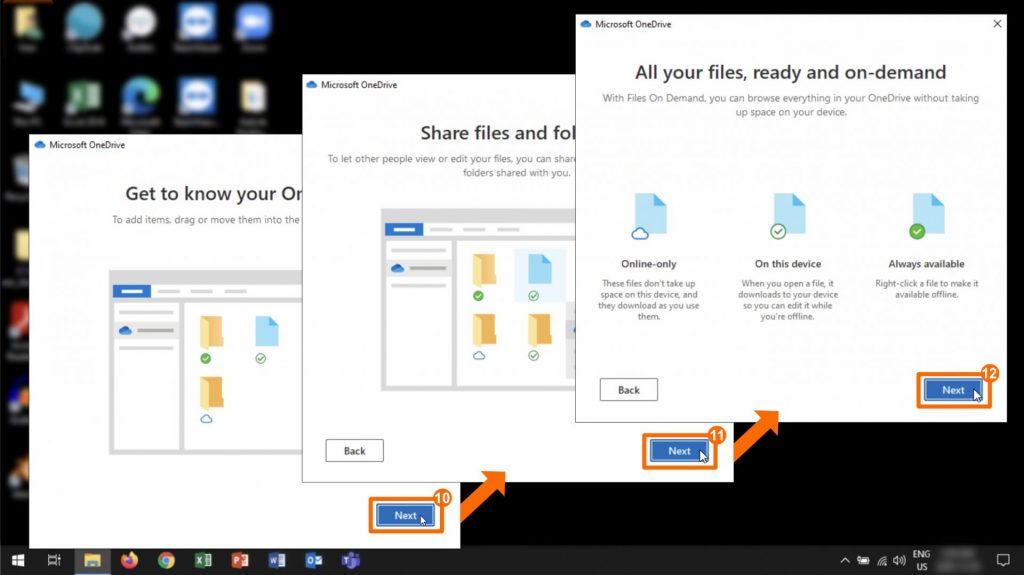Select the Online-only cloud file illustration
The image size is (1024, 575).
click(648, 217)
